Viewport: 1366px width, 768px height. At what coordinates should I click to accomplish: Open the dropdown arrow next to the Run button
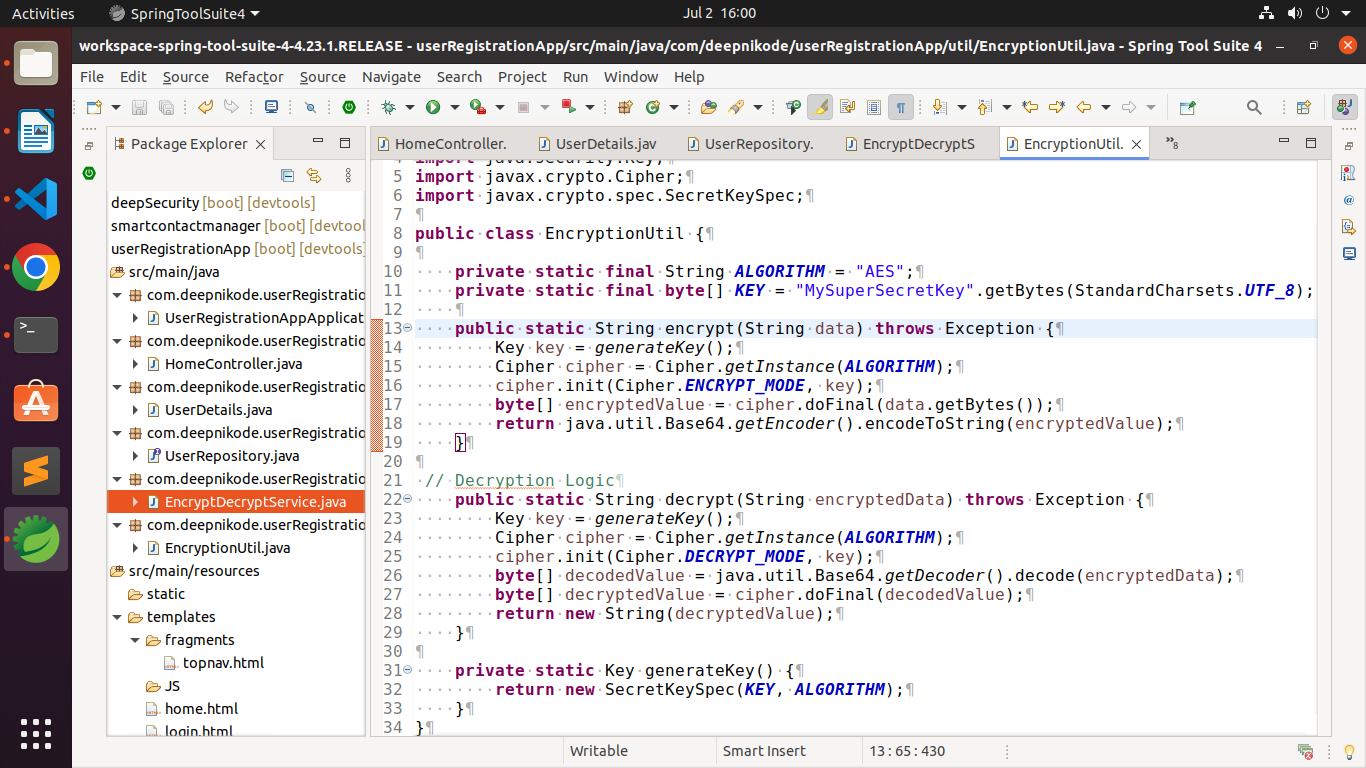tap(457, 107)
